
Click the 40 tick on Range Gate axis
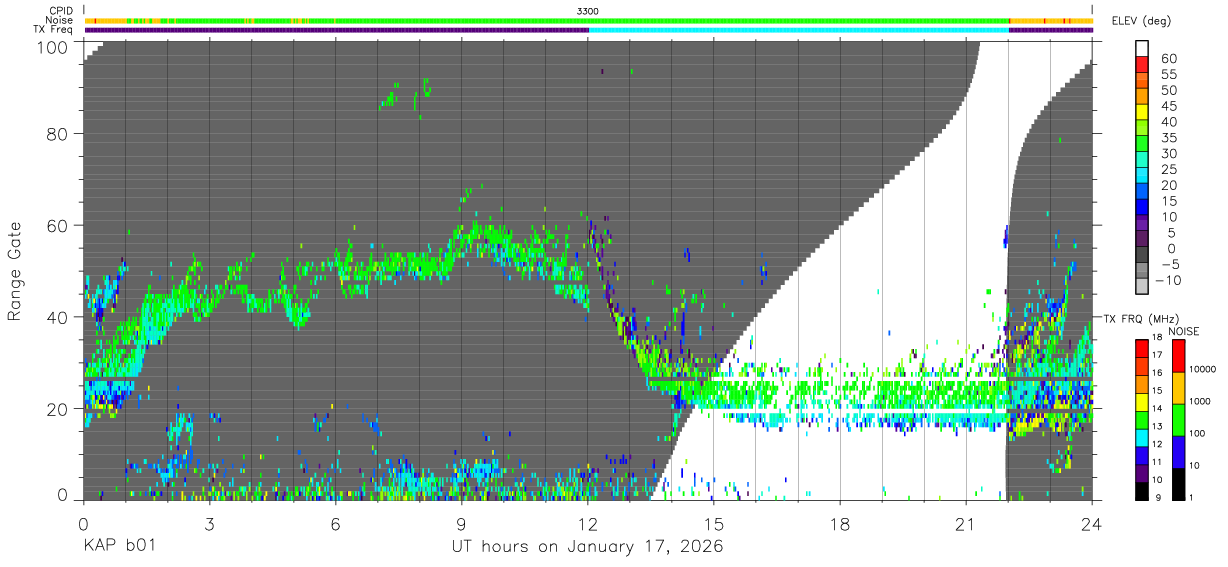[59, 318]
